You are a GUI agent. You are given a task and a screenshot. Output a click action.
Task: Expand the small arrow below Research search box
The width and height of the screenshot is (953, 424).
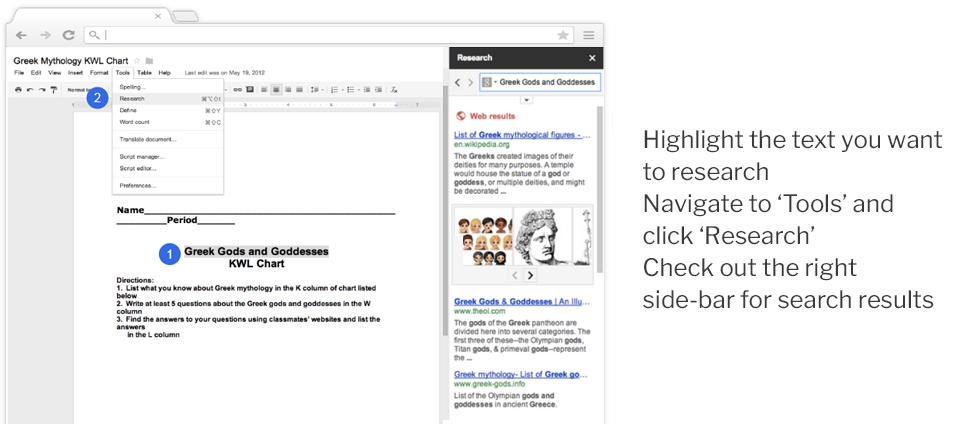pyautogui.click(x=526, y=100)
